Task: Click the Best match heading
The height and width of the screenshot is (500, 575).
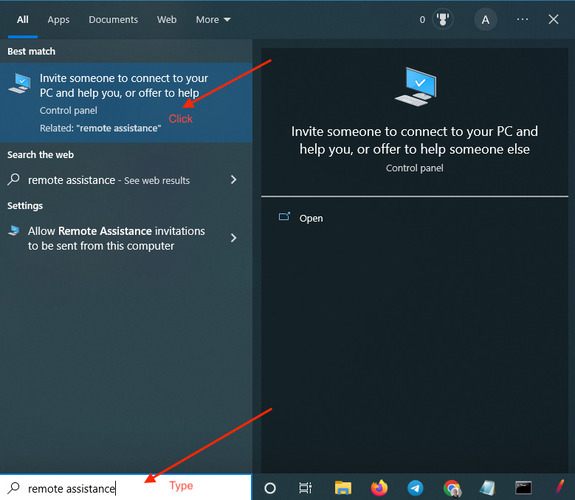Action: [x=32, y=51]
